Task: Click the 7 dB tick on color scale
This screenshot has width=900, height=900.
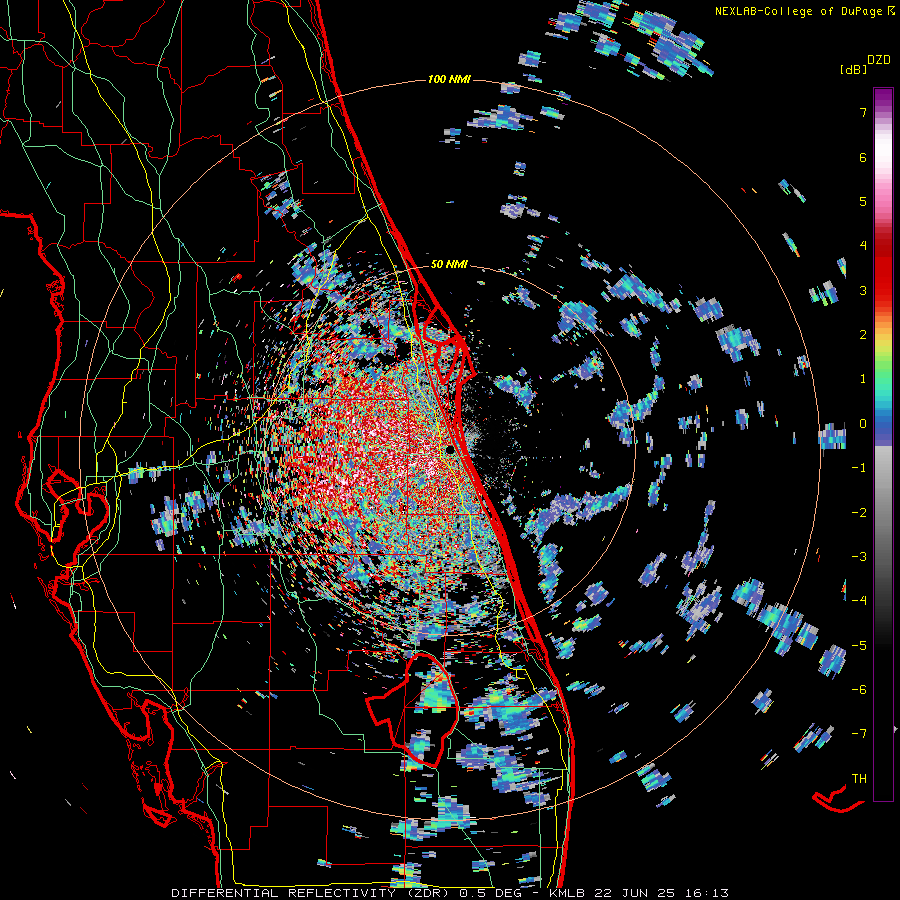Action: [x=863, y=112]
